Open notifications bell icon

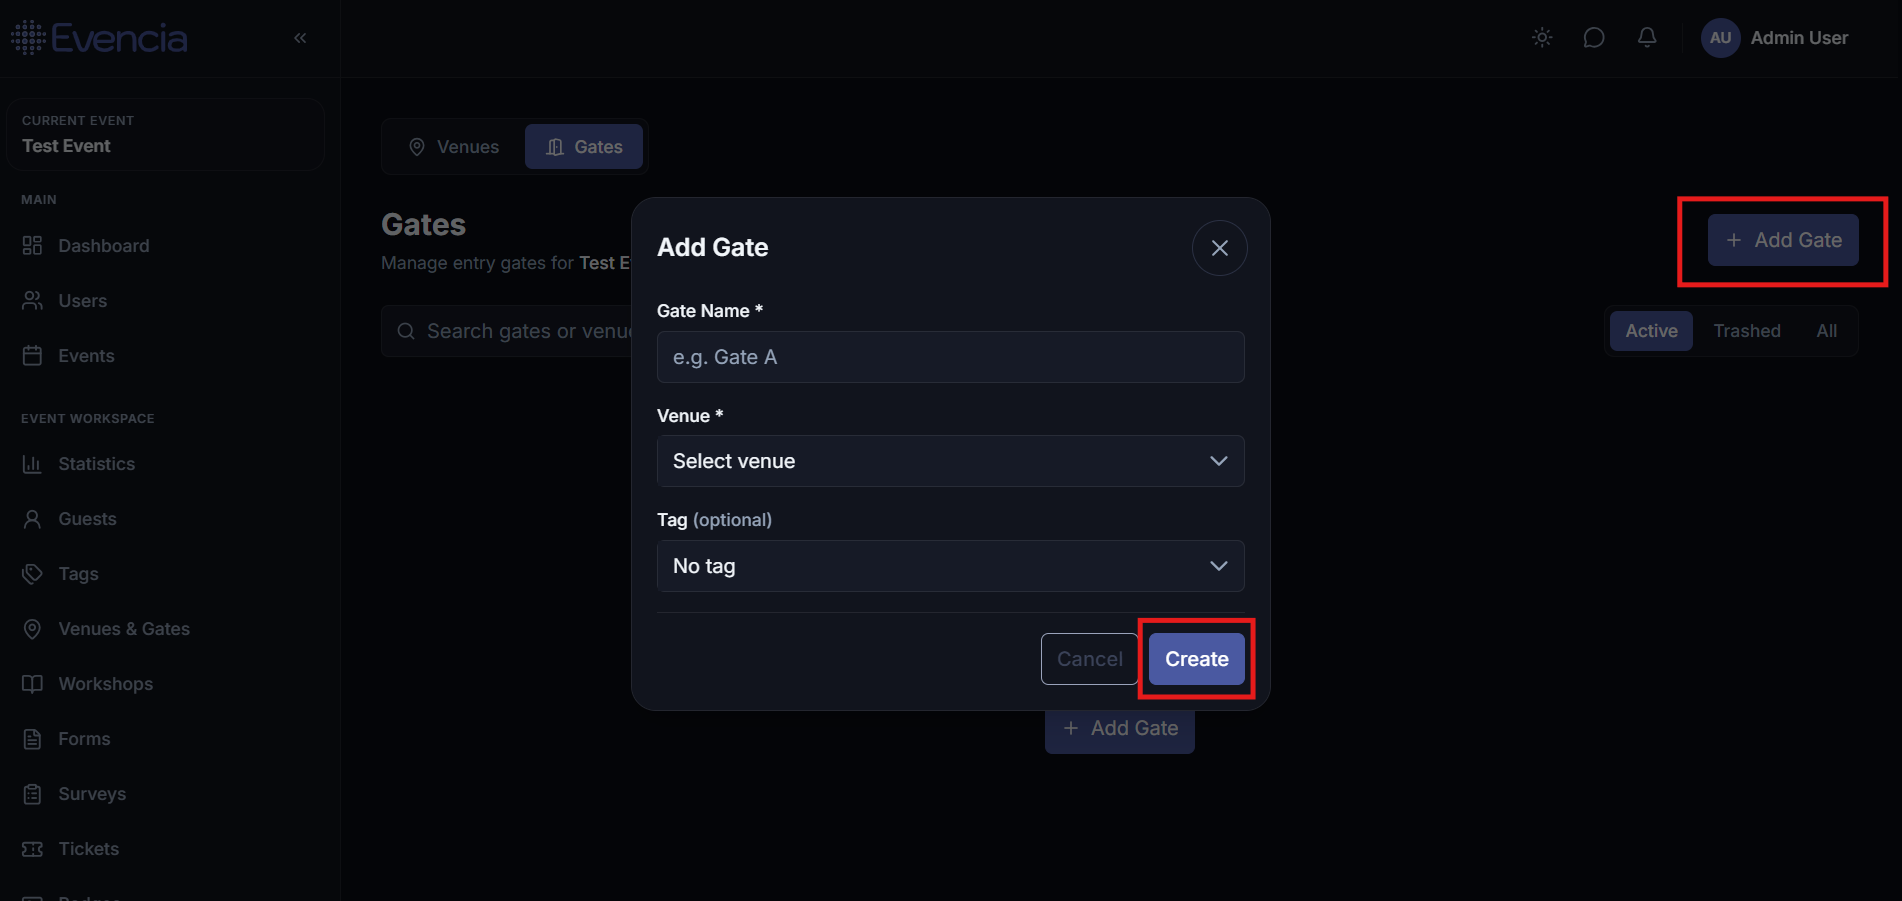1647,38
